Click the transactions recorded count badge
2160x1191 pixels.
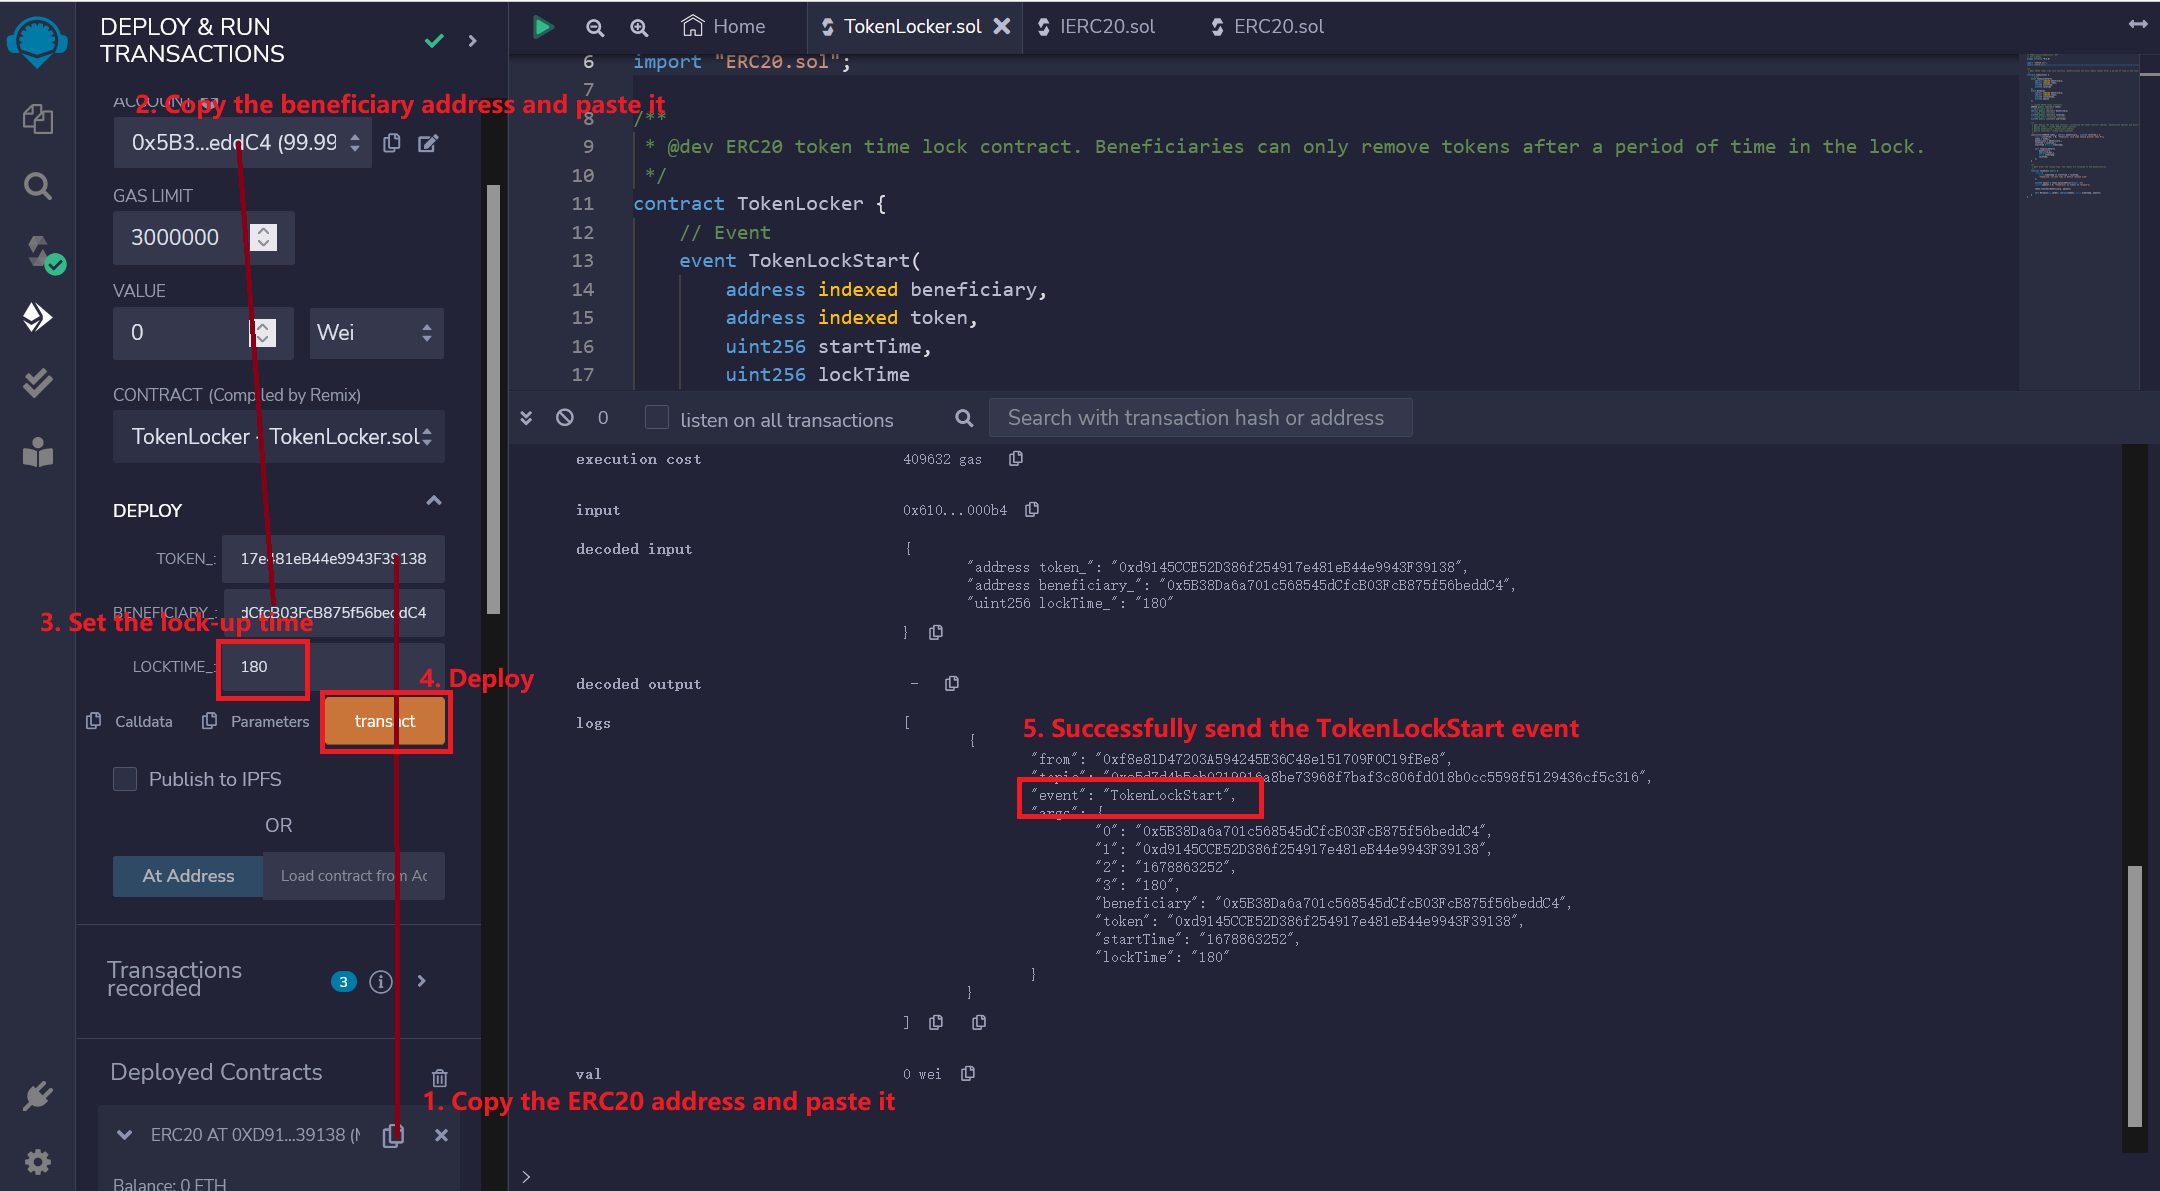[343, 982]
